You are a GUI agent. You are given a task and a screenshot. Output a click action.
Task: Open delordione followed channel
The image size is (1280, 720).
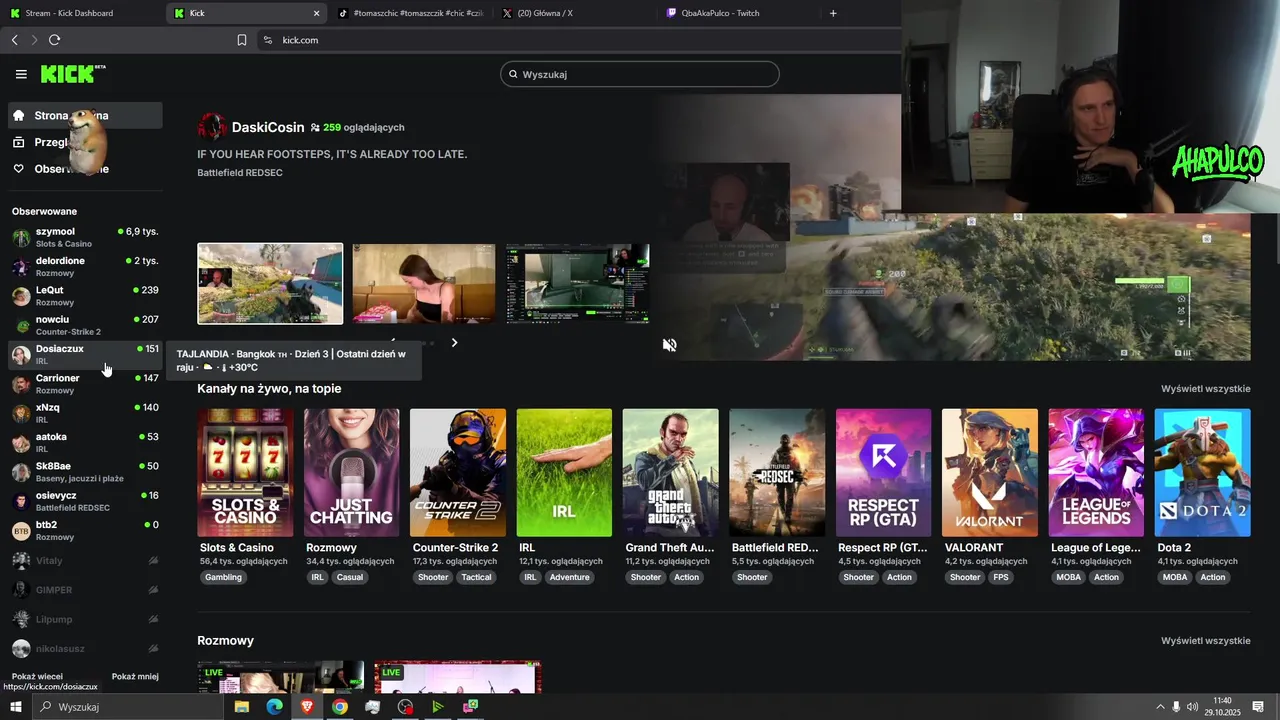pos(85,266)
